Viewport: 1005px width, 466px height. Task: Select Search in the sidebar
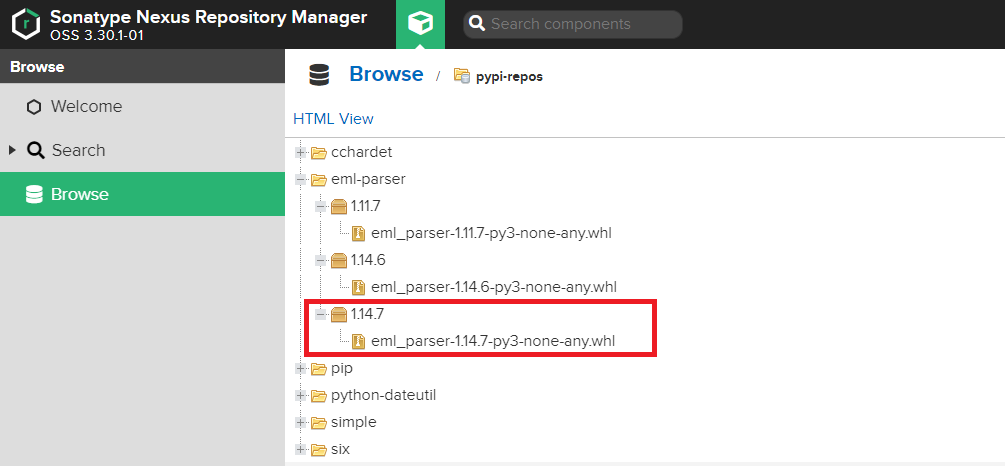[142, 150]
